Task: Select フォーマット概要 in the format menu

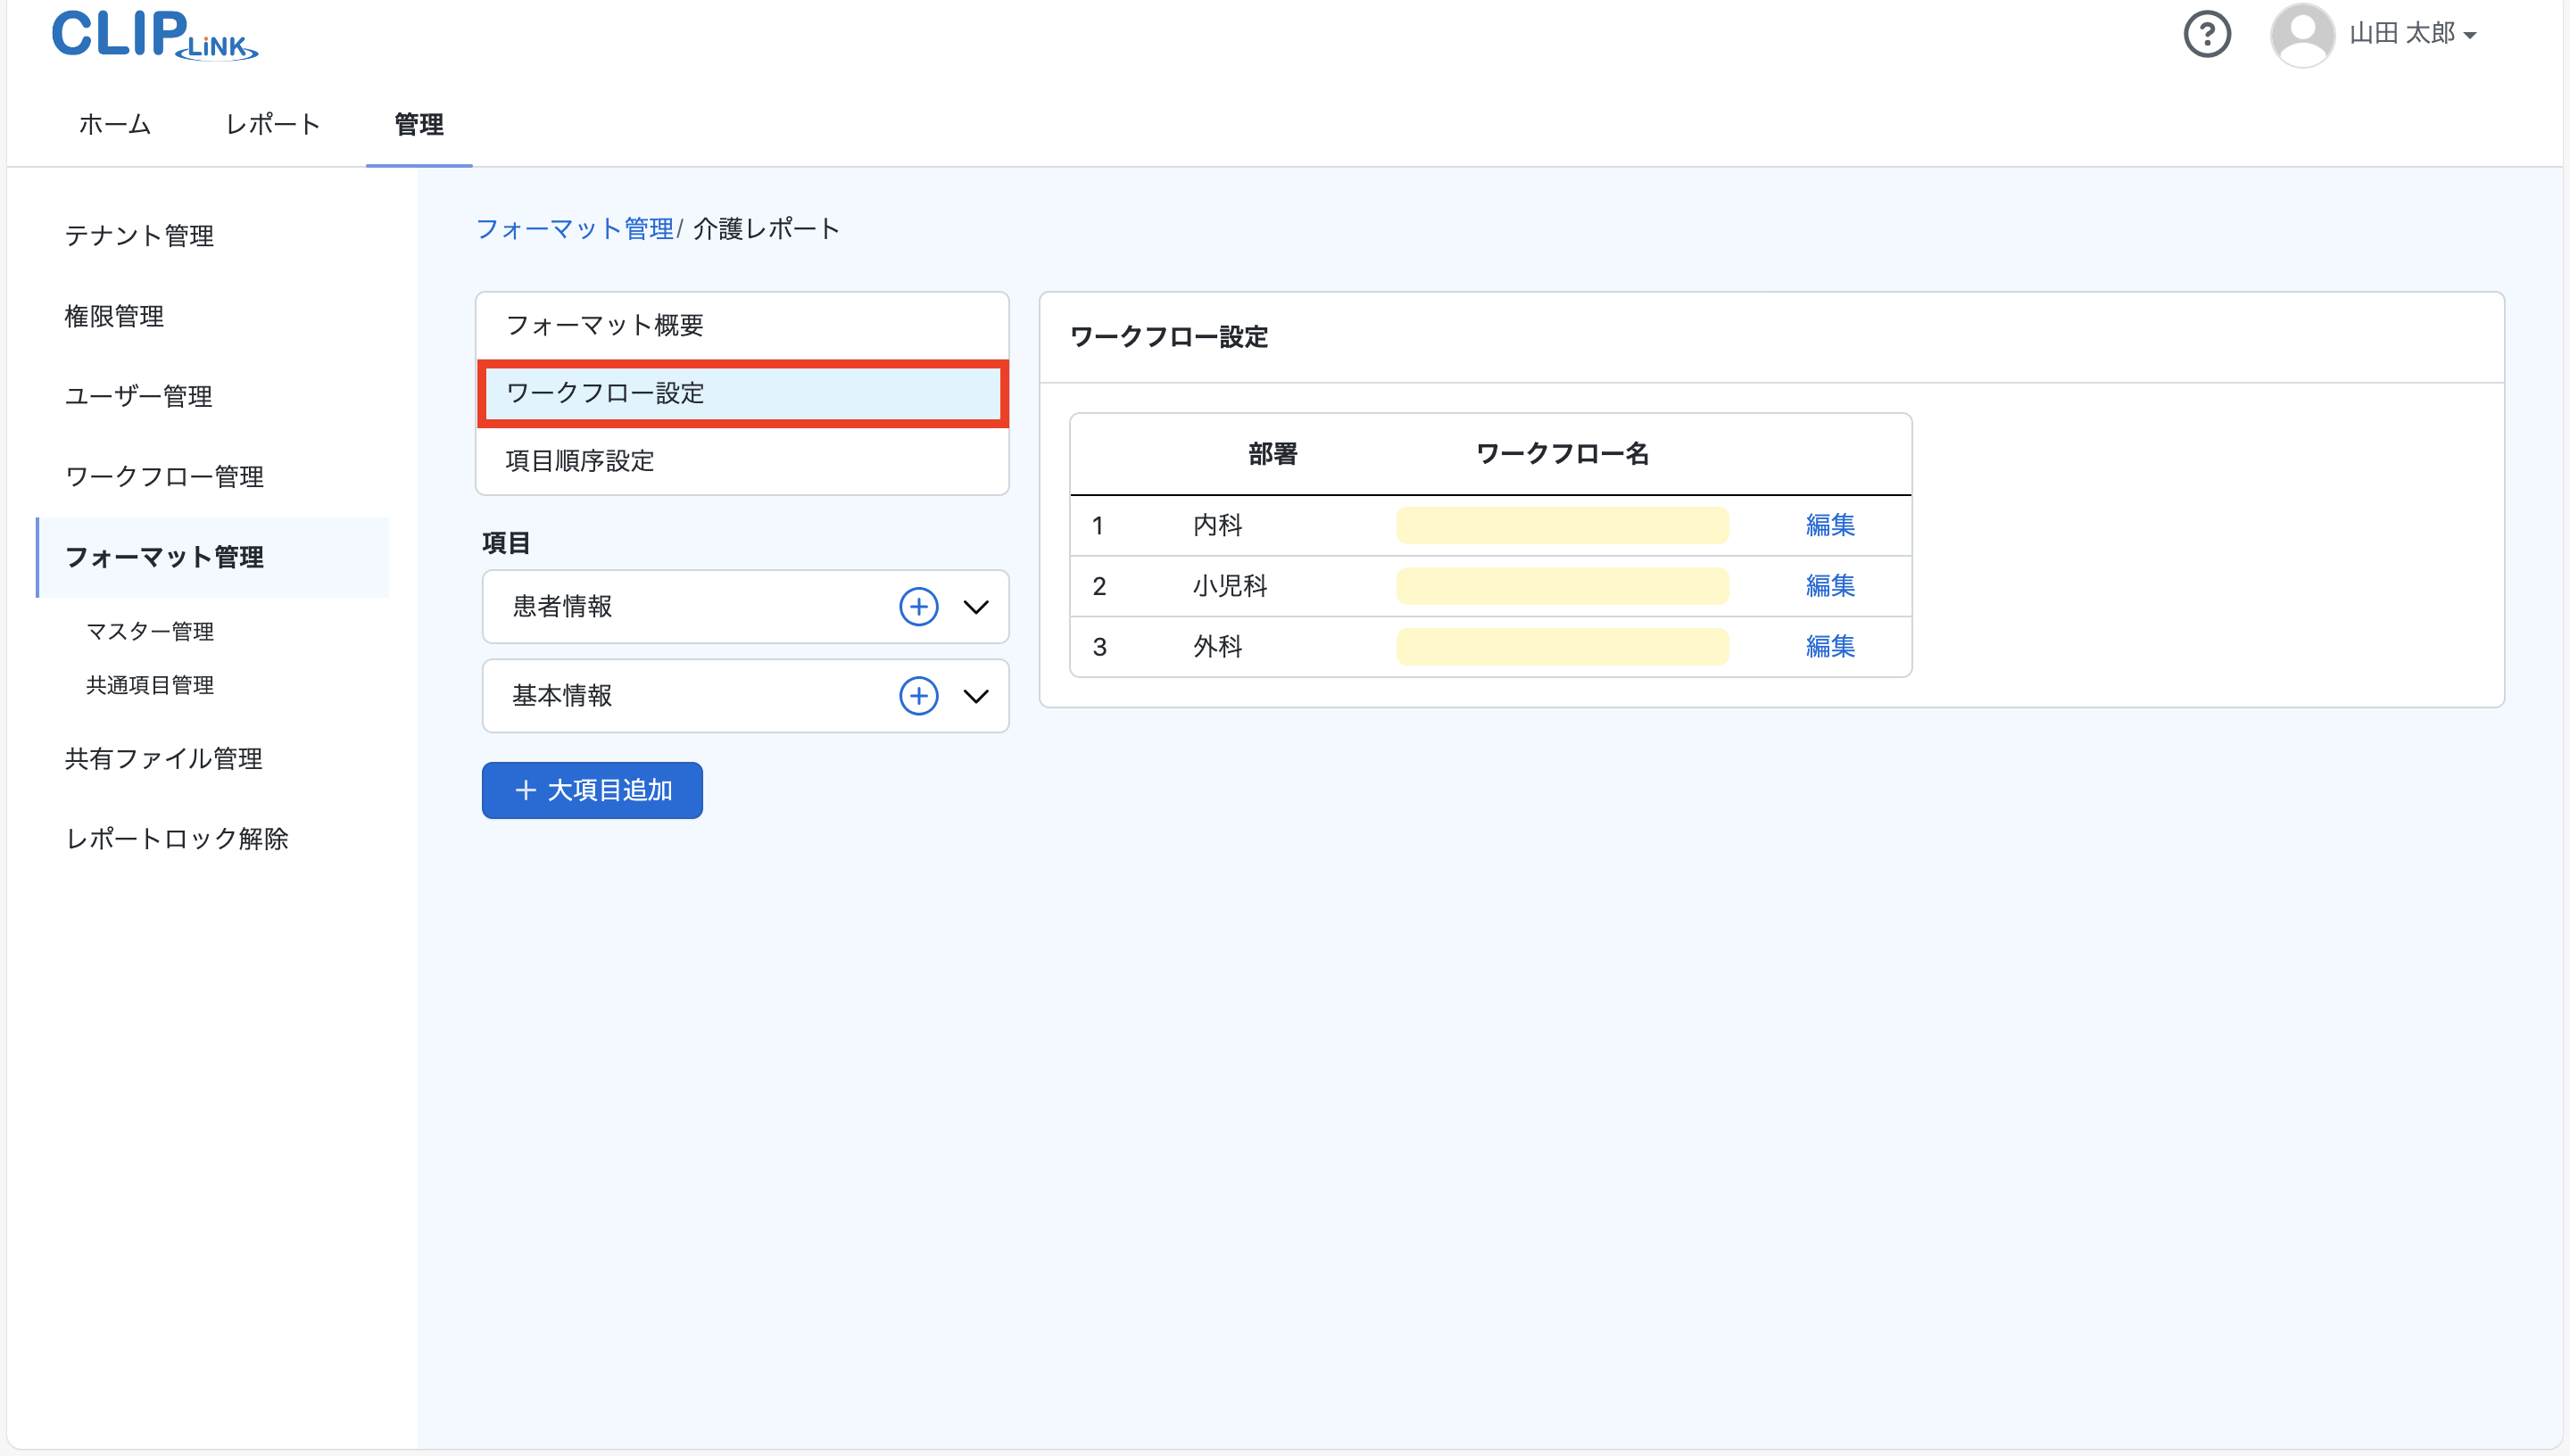Action: [605, 325]
